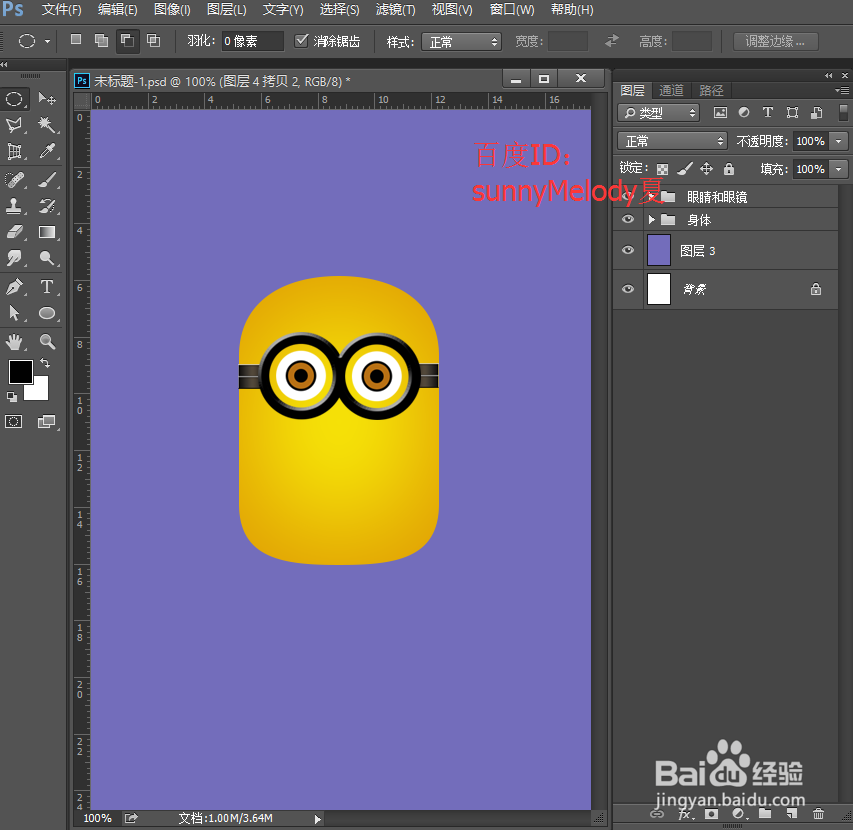The height and width of the screenshot is (830, 853).
Task: Open the 滤镜(T) menu
Action: coord(395,10)
